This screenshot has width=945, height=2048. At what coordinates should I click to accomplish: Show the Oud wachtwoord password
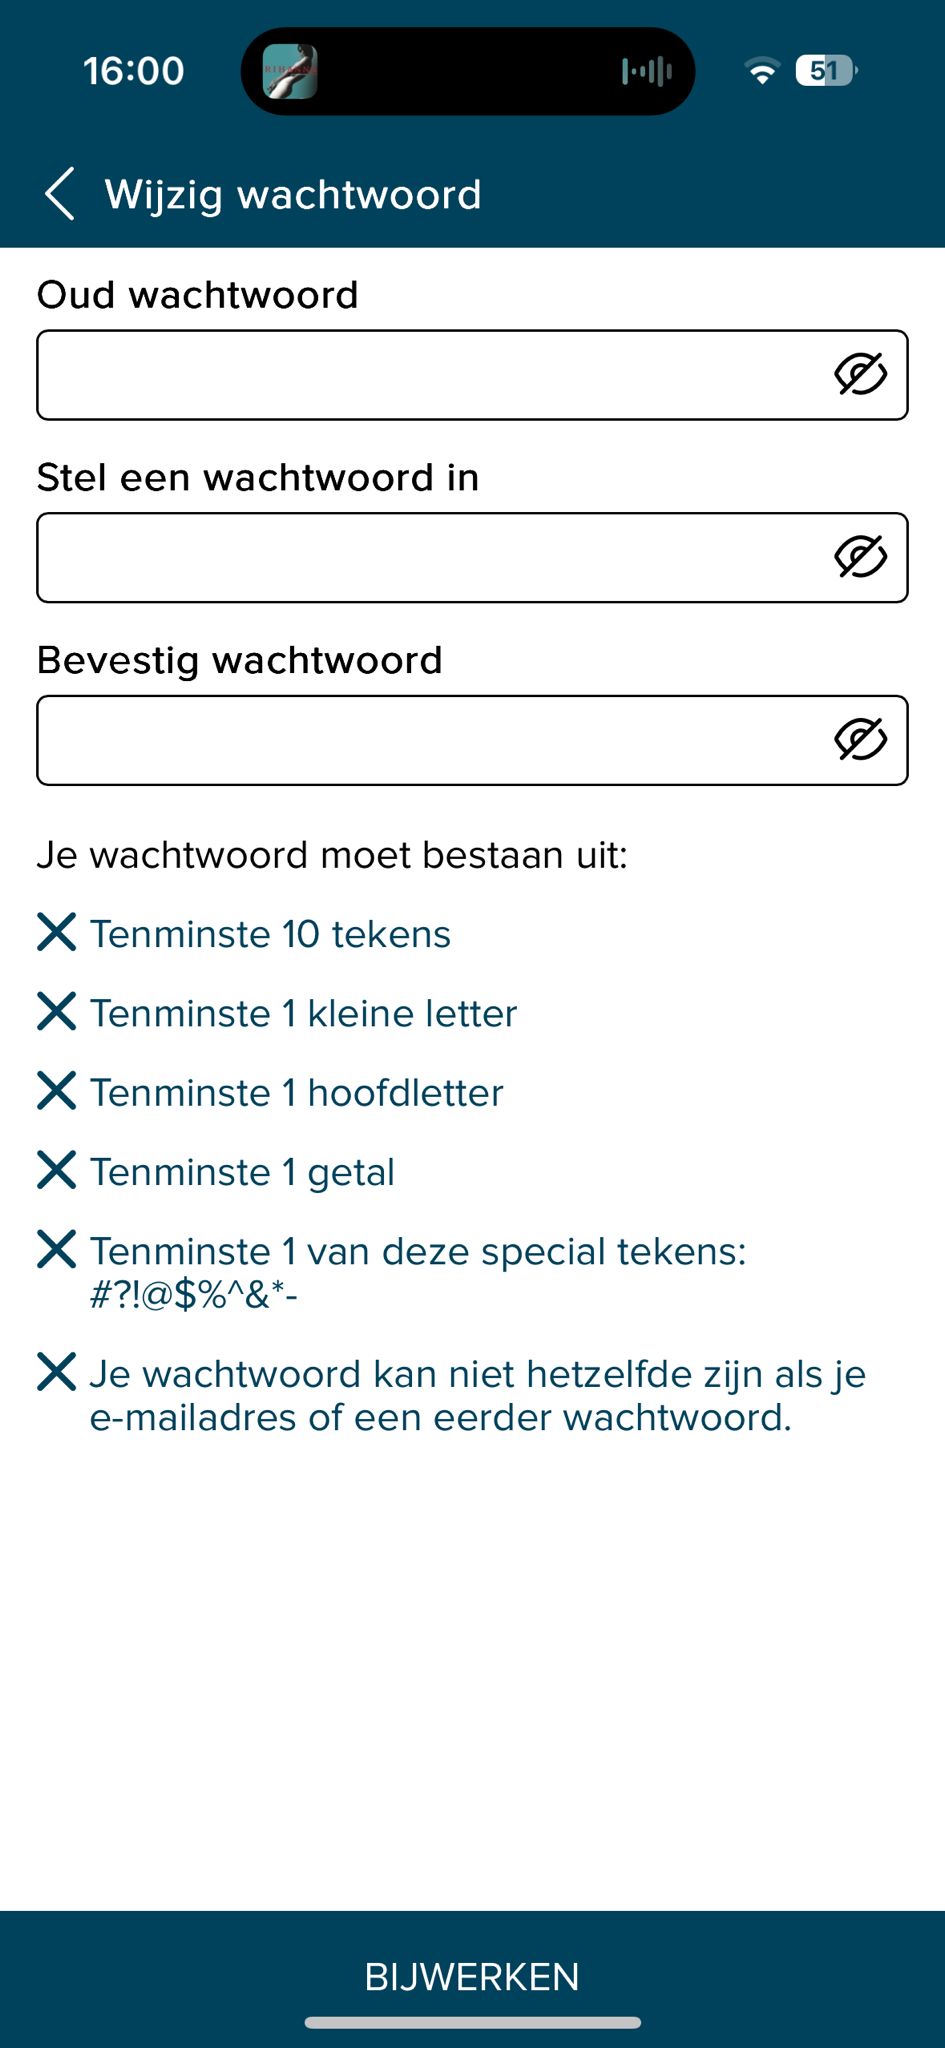(860, 375)
